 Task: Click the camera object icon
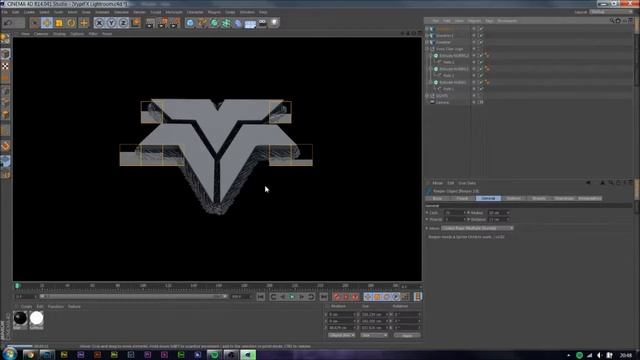[262, 23]
